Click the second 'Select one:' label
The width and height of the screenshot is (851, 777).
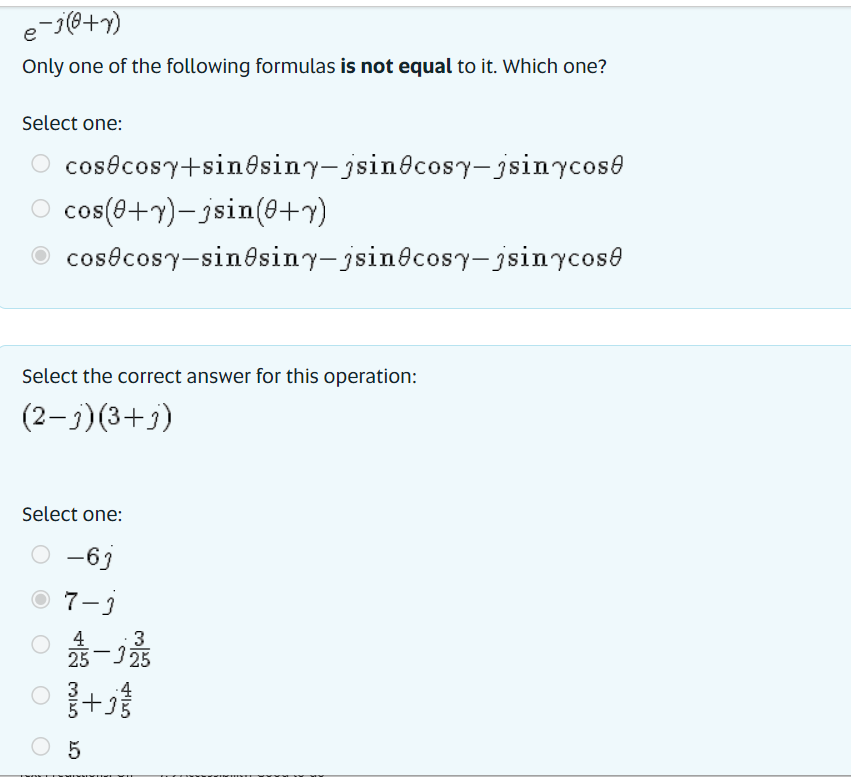[72, 514]
